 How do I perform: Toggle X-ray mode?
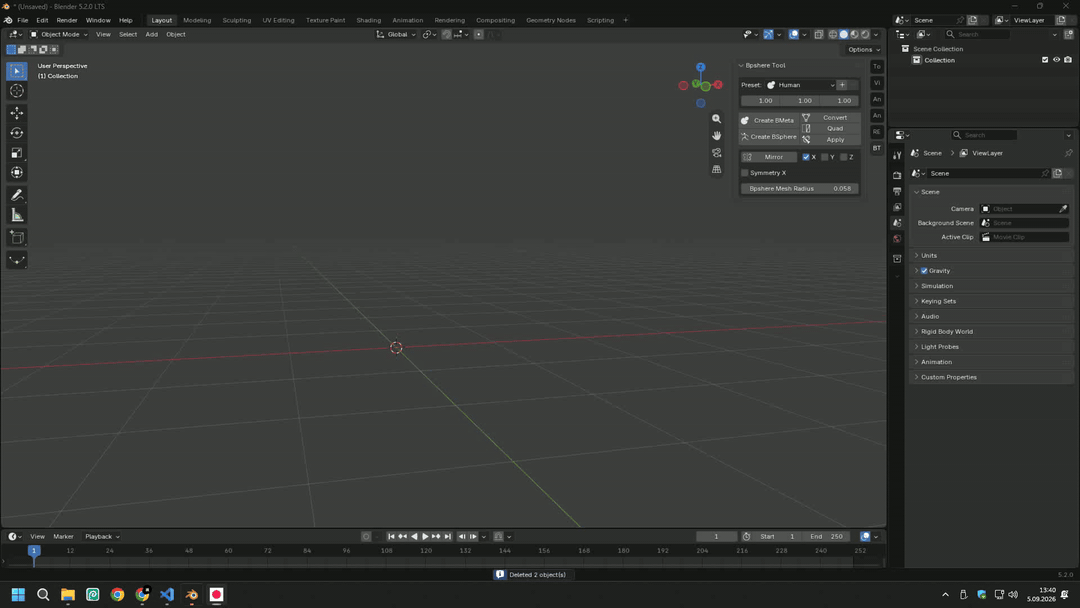click(x=818, y=34)
